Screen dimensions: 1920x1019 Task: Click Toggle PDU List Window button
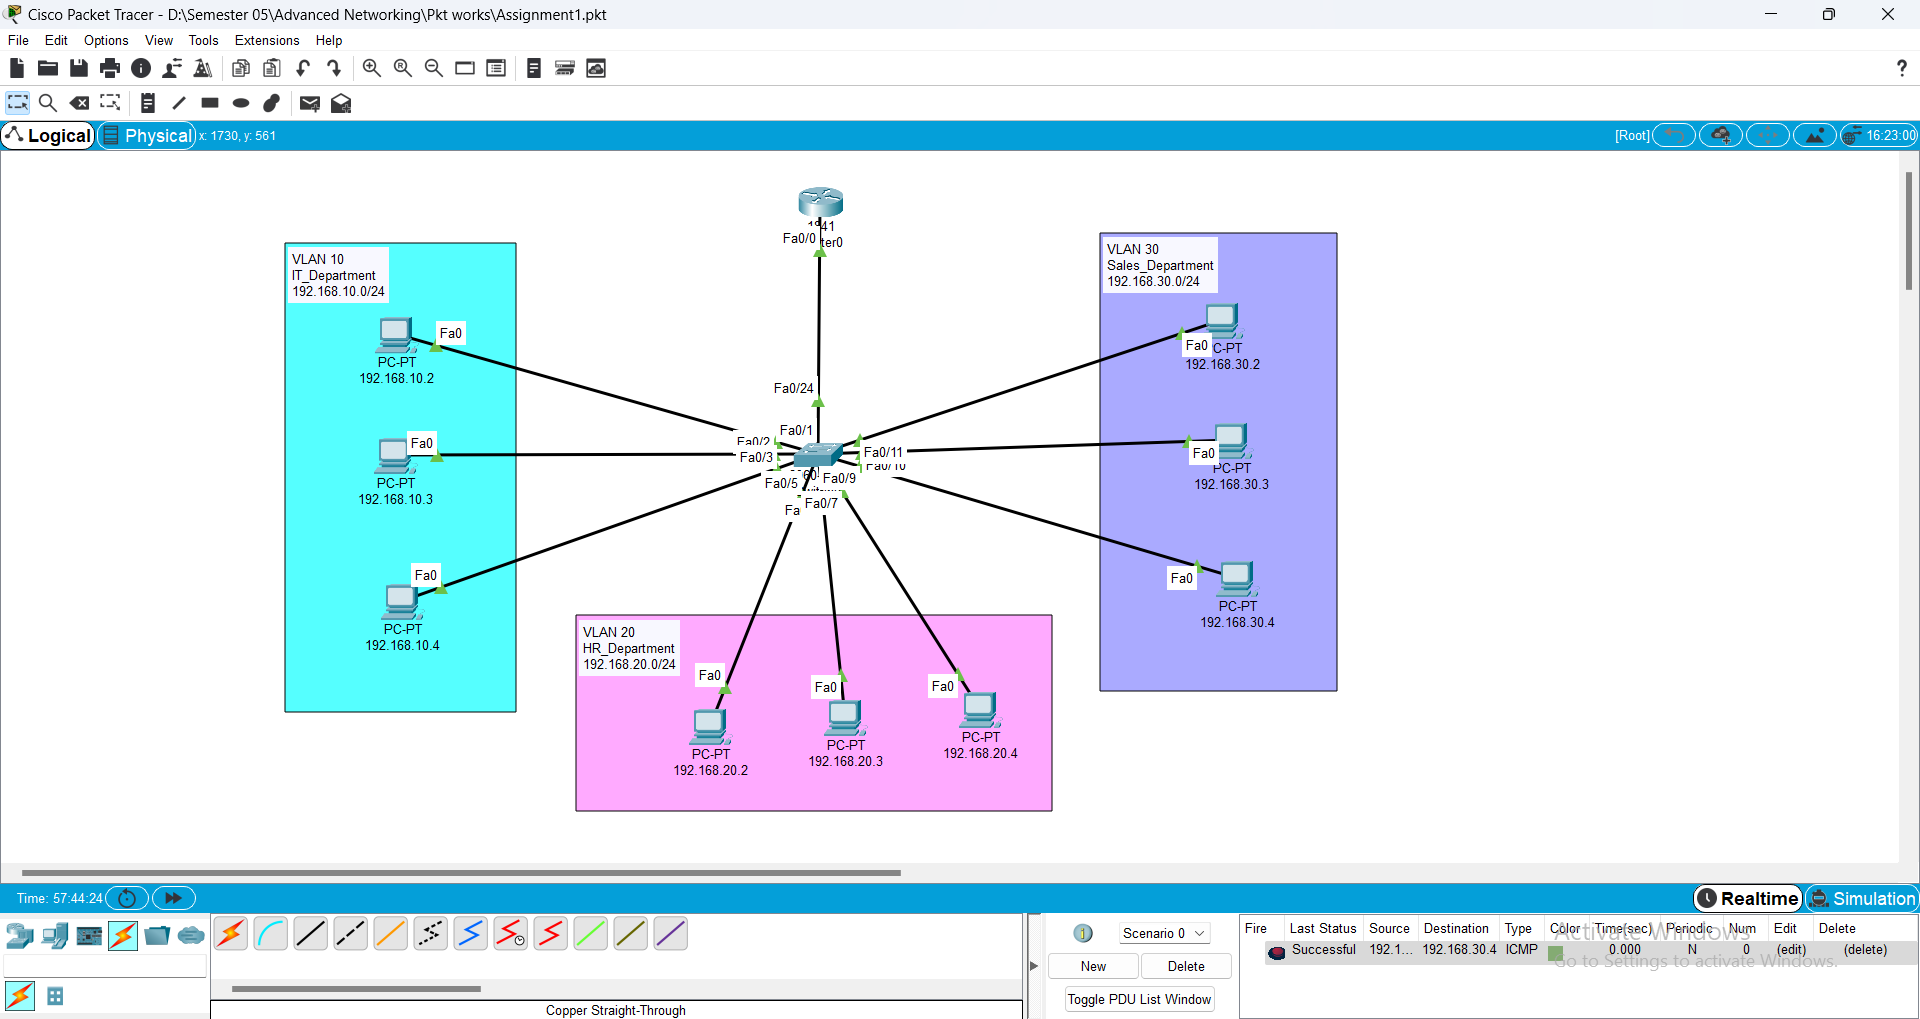tap(1139, 999)
